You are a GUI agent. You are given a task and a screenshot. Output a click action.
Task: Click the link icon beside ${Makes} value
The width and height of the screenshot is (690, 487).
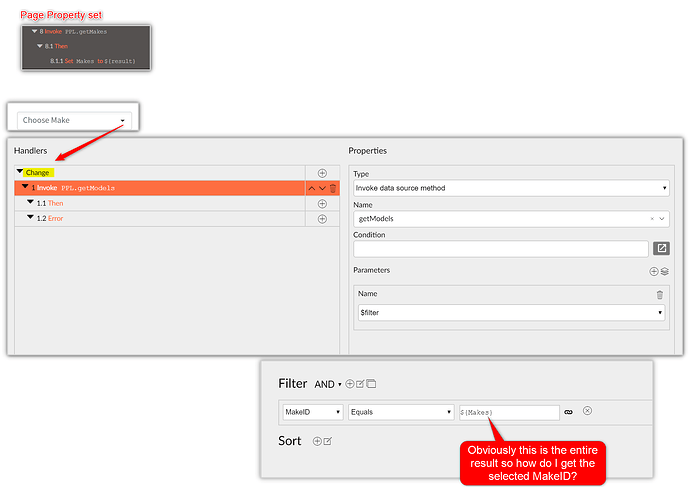pyautogui.click(x=569, y=412)
